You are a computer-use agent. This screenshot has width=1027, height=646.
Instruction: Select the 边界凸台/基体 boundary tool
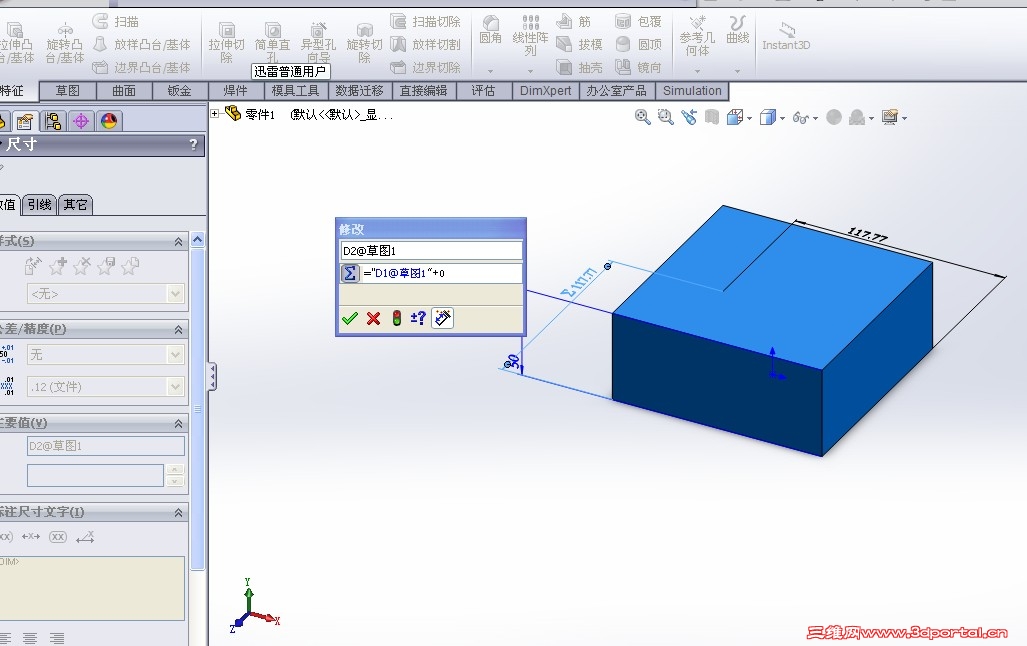tap(141, 67)
